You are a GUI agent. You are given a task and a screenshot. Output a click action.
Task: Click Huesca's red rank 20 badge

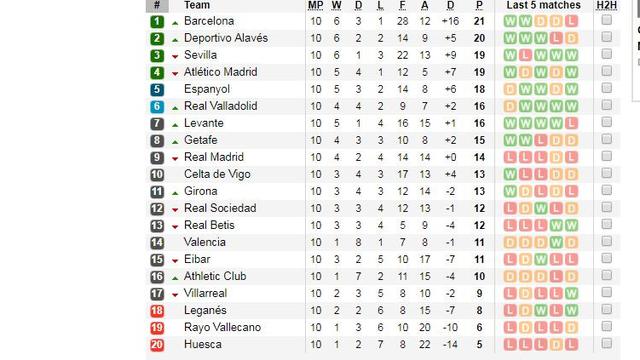157,344
